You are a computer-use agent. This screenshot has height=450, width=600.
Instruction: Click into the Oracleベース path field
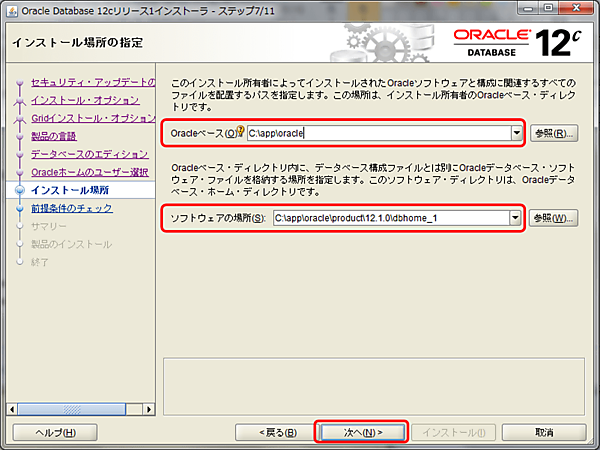(x=379, y=133)
